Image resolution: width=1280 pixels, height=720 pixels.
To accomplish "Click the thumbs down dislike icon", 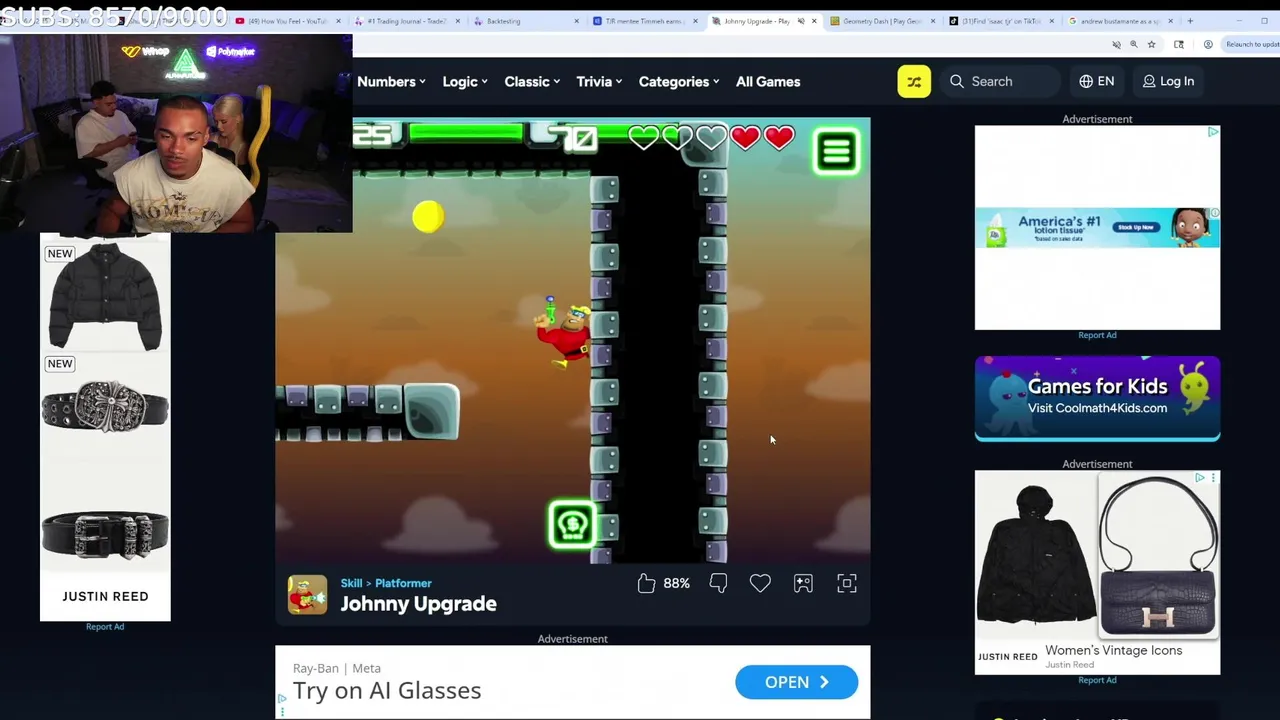I will click(x=718, y=583).
